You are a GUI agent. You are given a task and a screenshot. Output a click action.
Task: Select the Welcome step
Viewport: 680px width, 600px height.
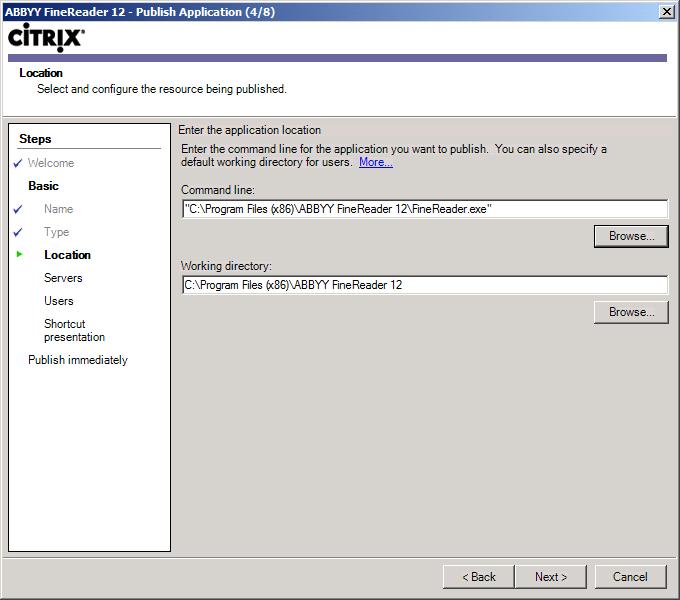click(51, 163)
